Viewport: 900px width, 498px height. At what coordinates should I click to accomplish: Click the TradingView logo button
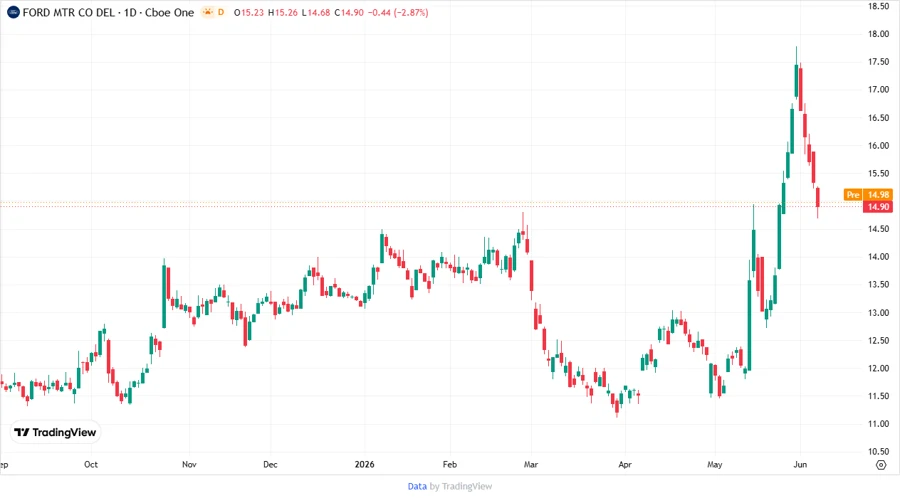coord(55,433)
